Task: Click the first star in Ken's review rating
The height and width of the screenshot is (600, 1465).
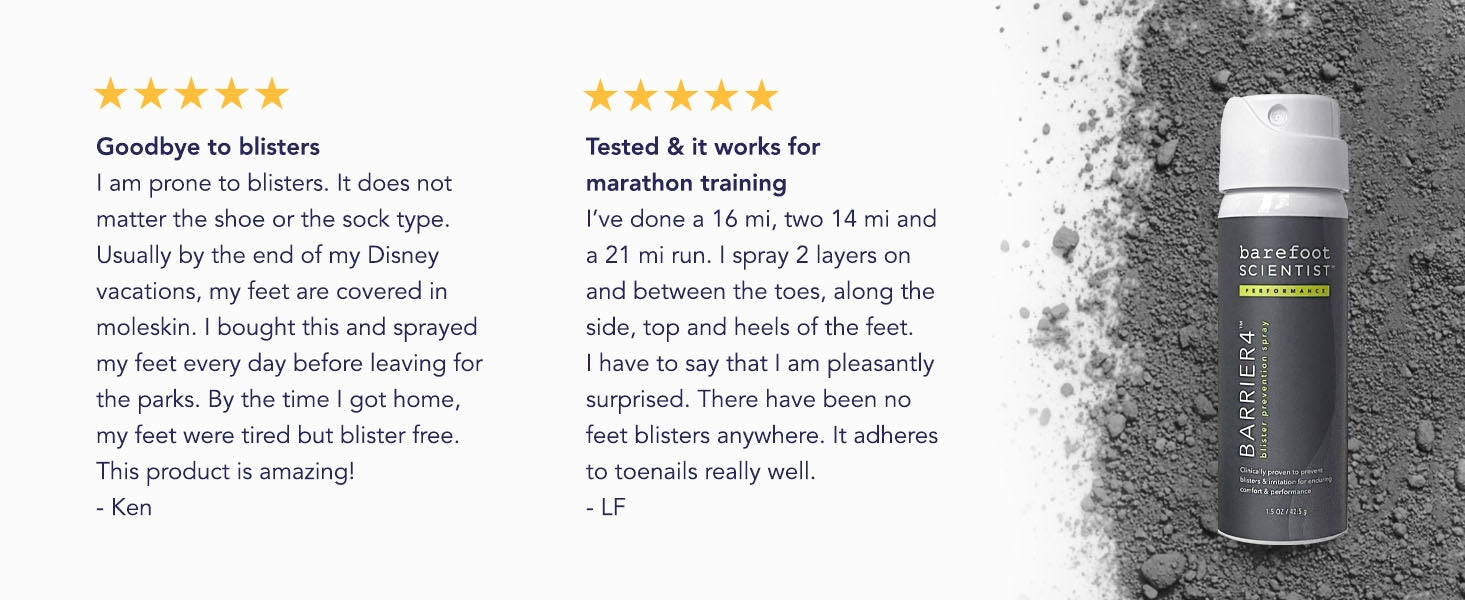Action: (x=110, y=95)
